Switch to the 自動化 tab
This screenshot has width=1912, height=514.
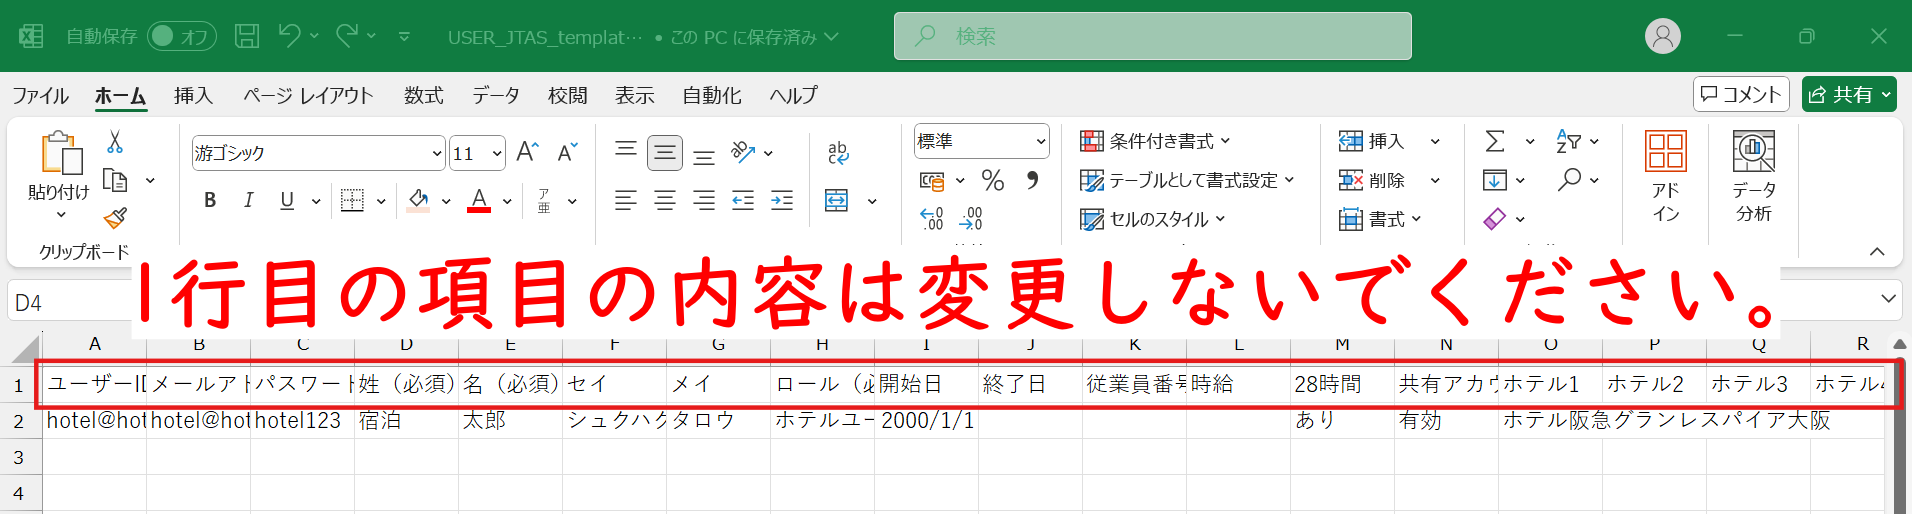click(x=712, y=95)
